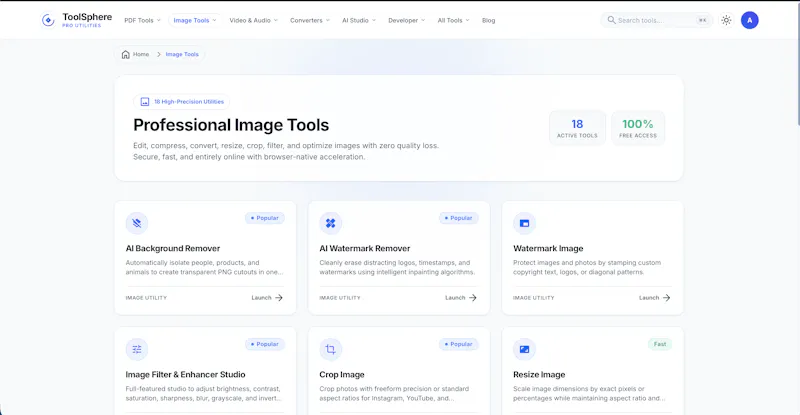Click the Image Filter & Enhancer Studio icon
The height and width of the screenshot is (415, 800).
137,349
